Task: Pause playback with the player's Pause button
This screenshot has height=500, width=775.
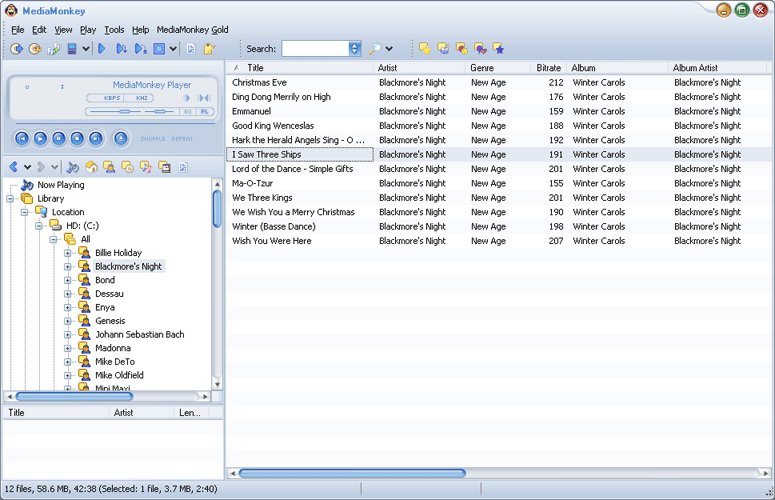Action: [58, 138]
